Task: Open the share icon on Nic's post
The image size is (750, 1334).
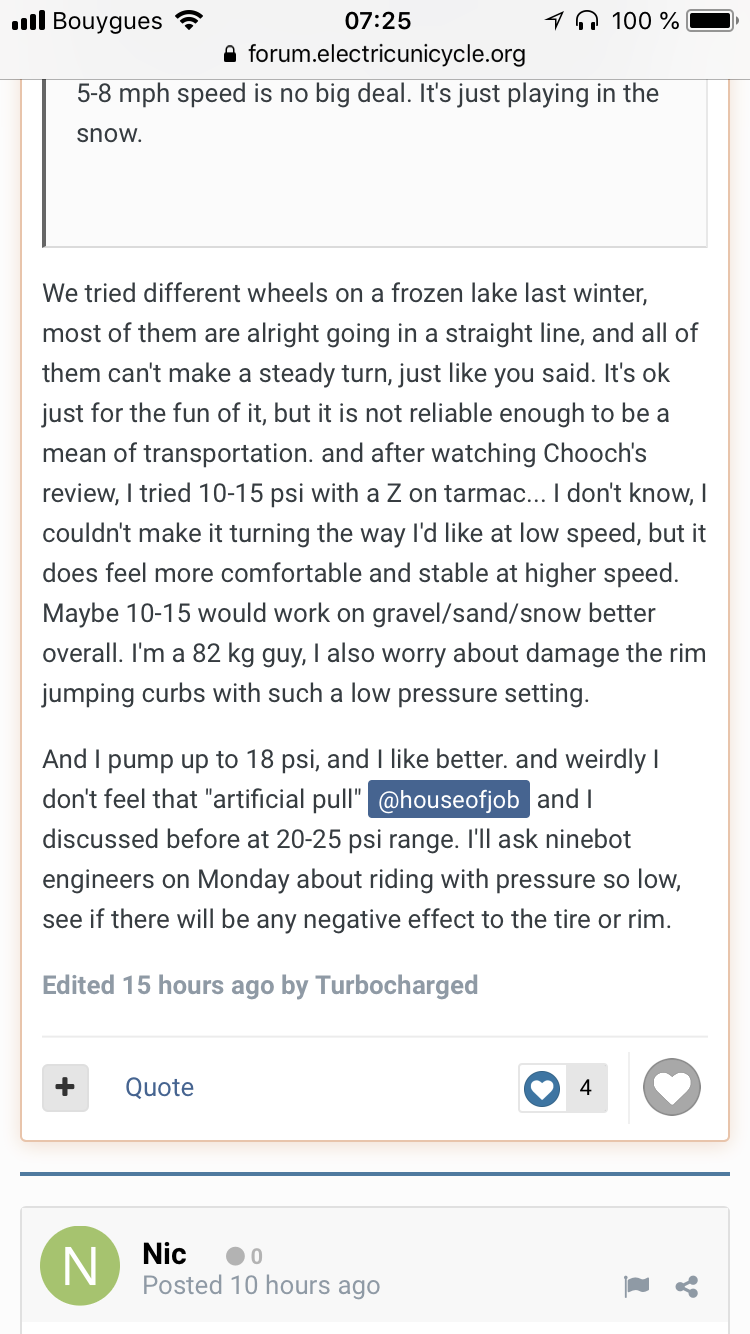Action: click(x=687, y=1287)
